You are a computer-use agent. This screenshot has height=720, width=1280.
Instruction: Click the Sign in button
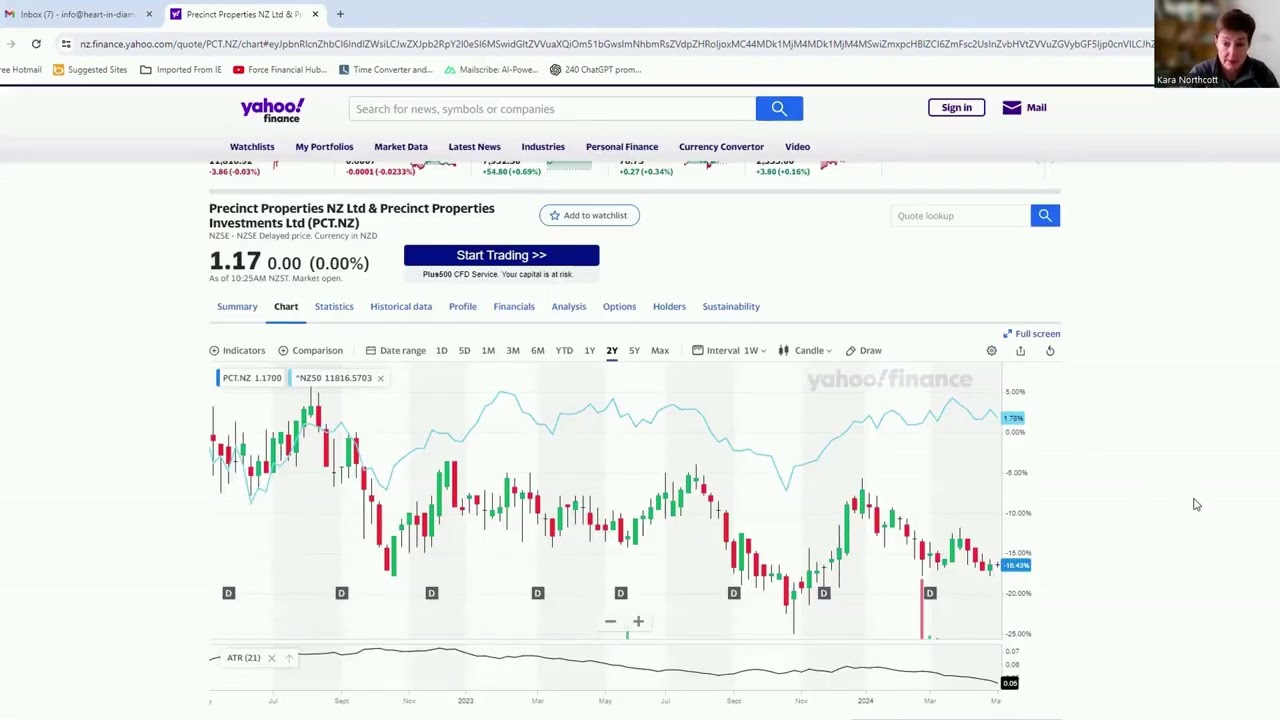(956, 108)
